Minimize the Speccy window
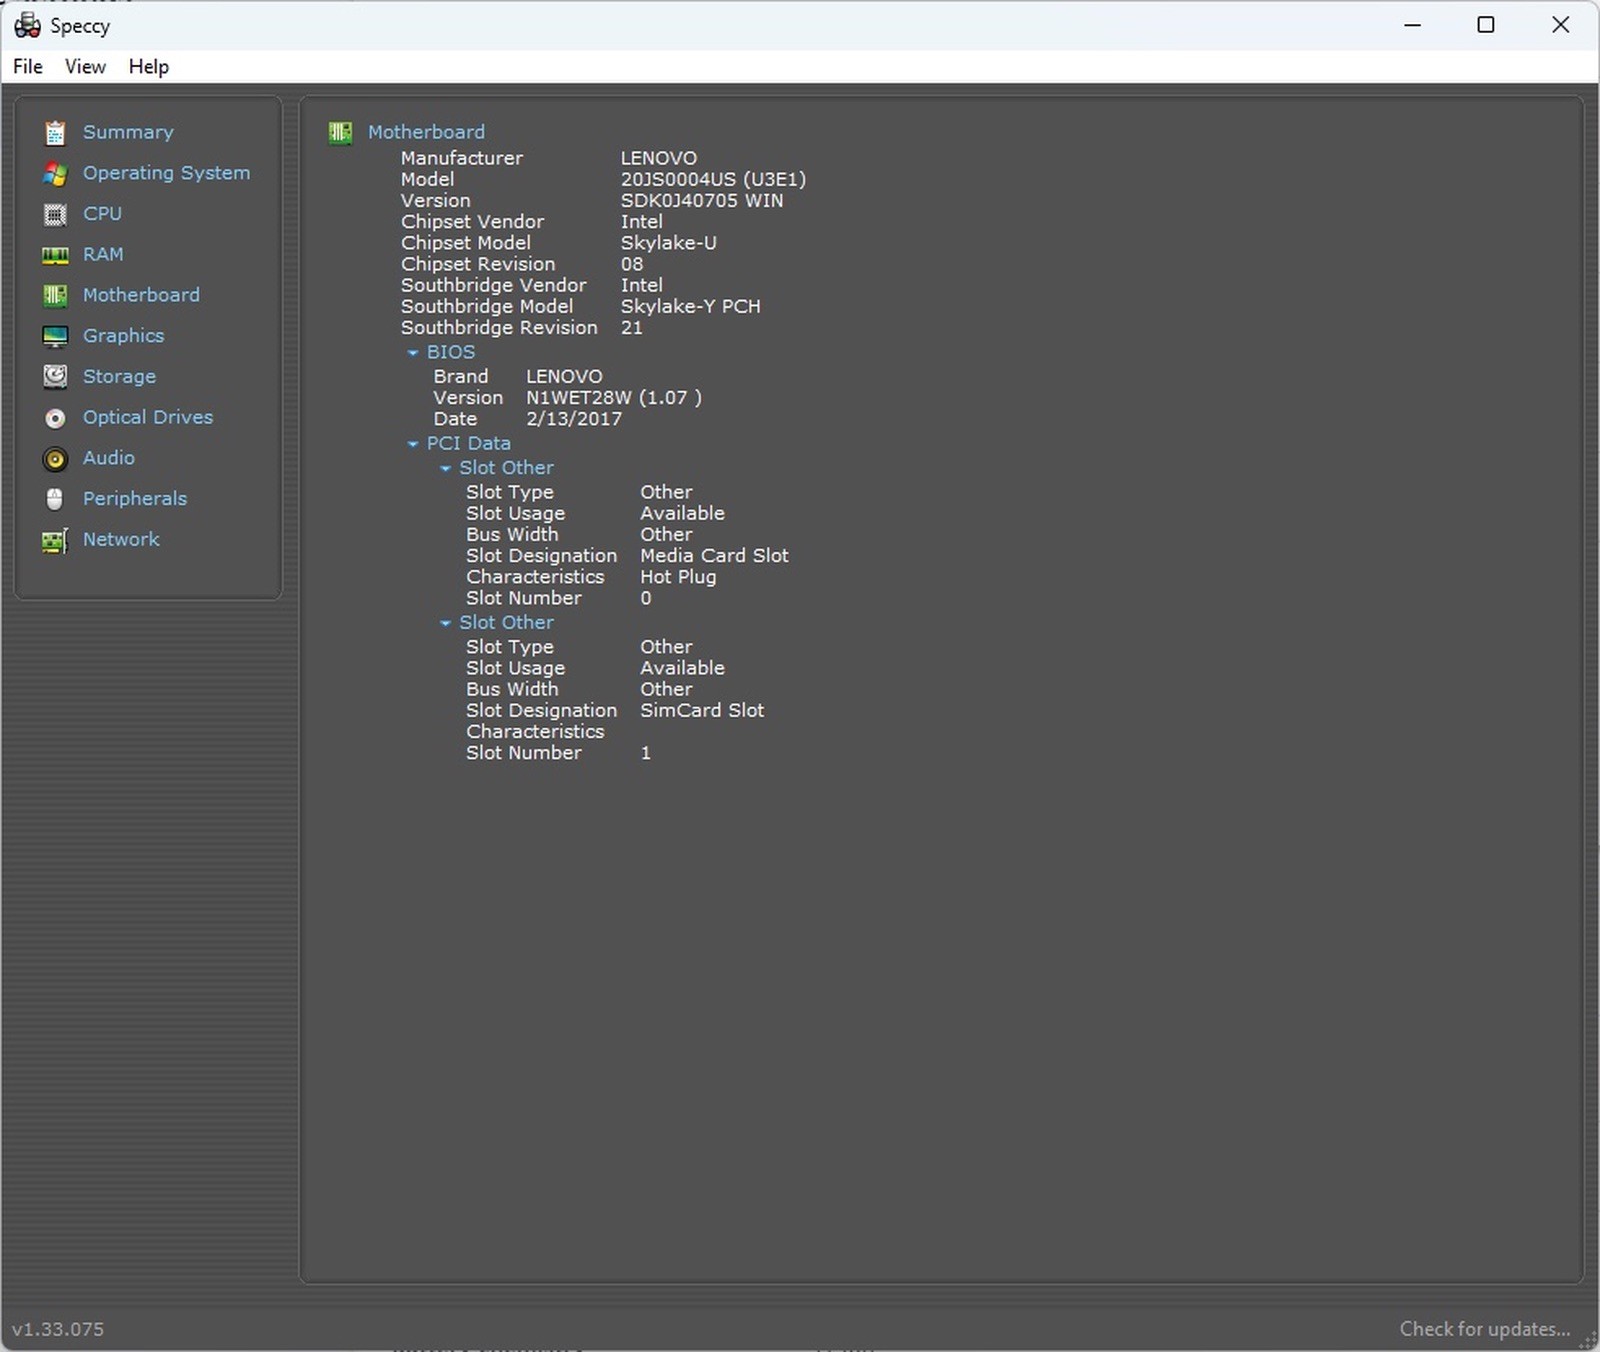This screenshot has width=1600, height=1352. 1412,25
